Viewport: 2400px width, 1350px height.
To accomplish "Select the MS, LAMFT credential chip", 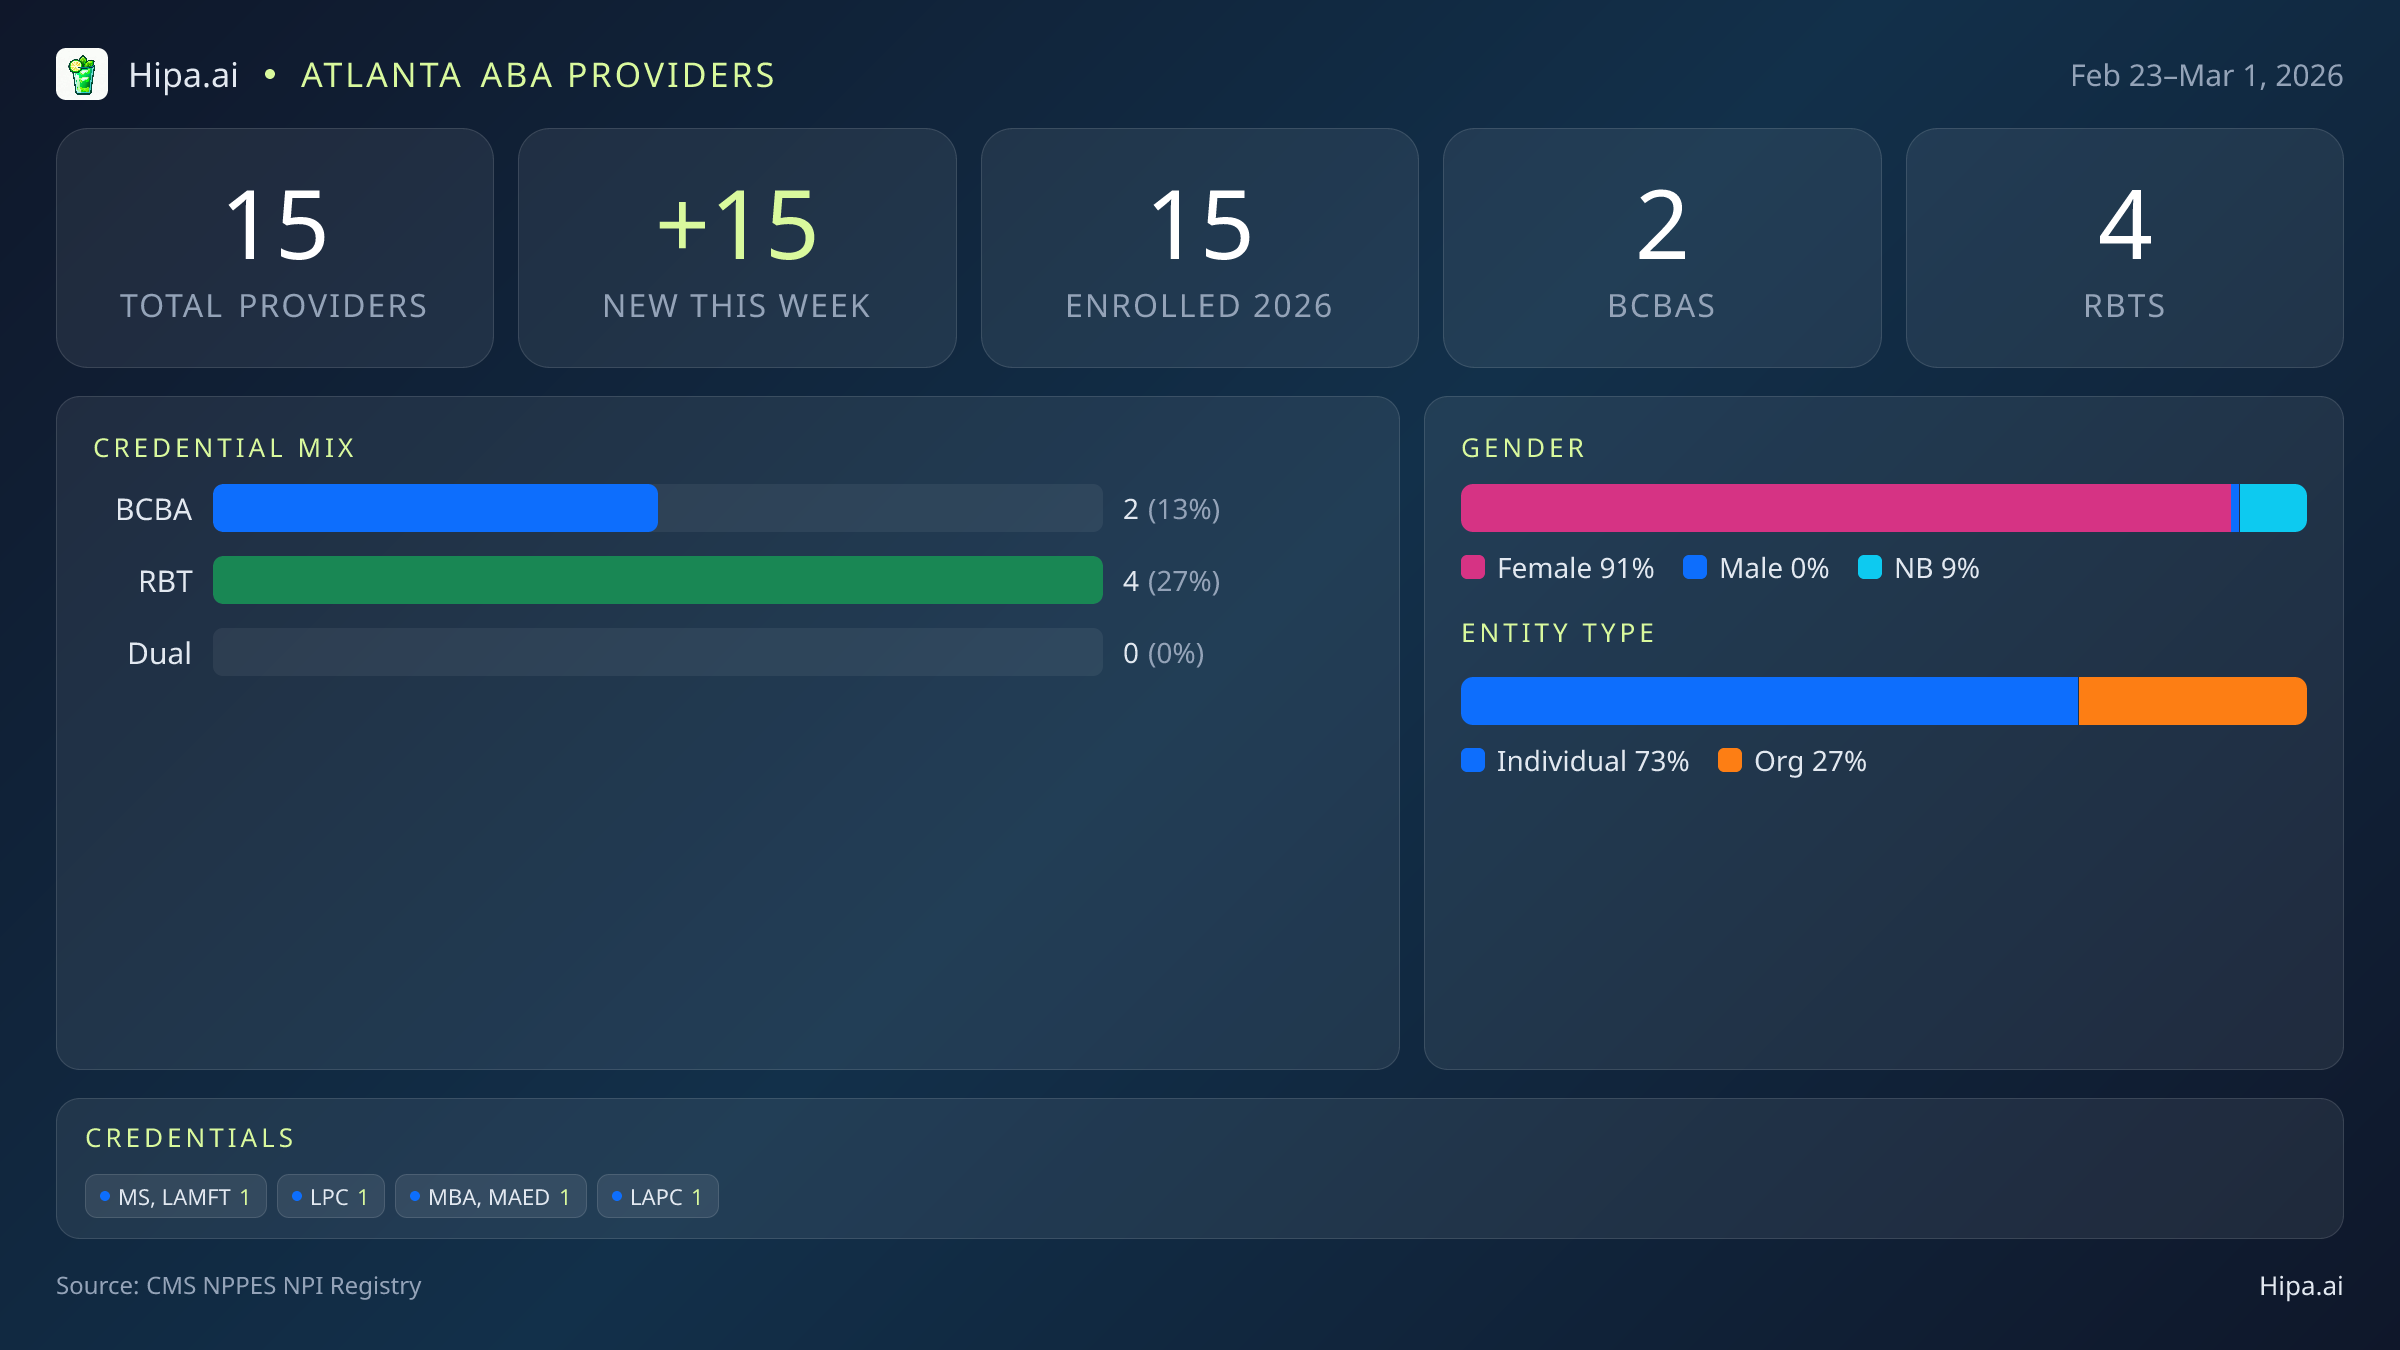I will (175, 1196).
